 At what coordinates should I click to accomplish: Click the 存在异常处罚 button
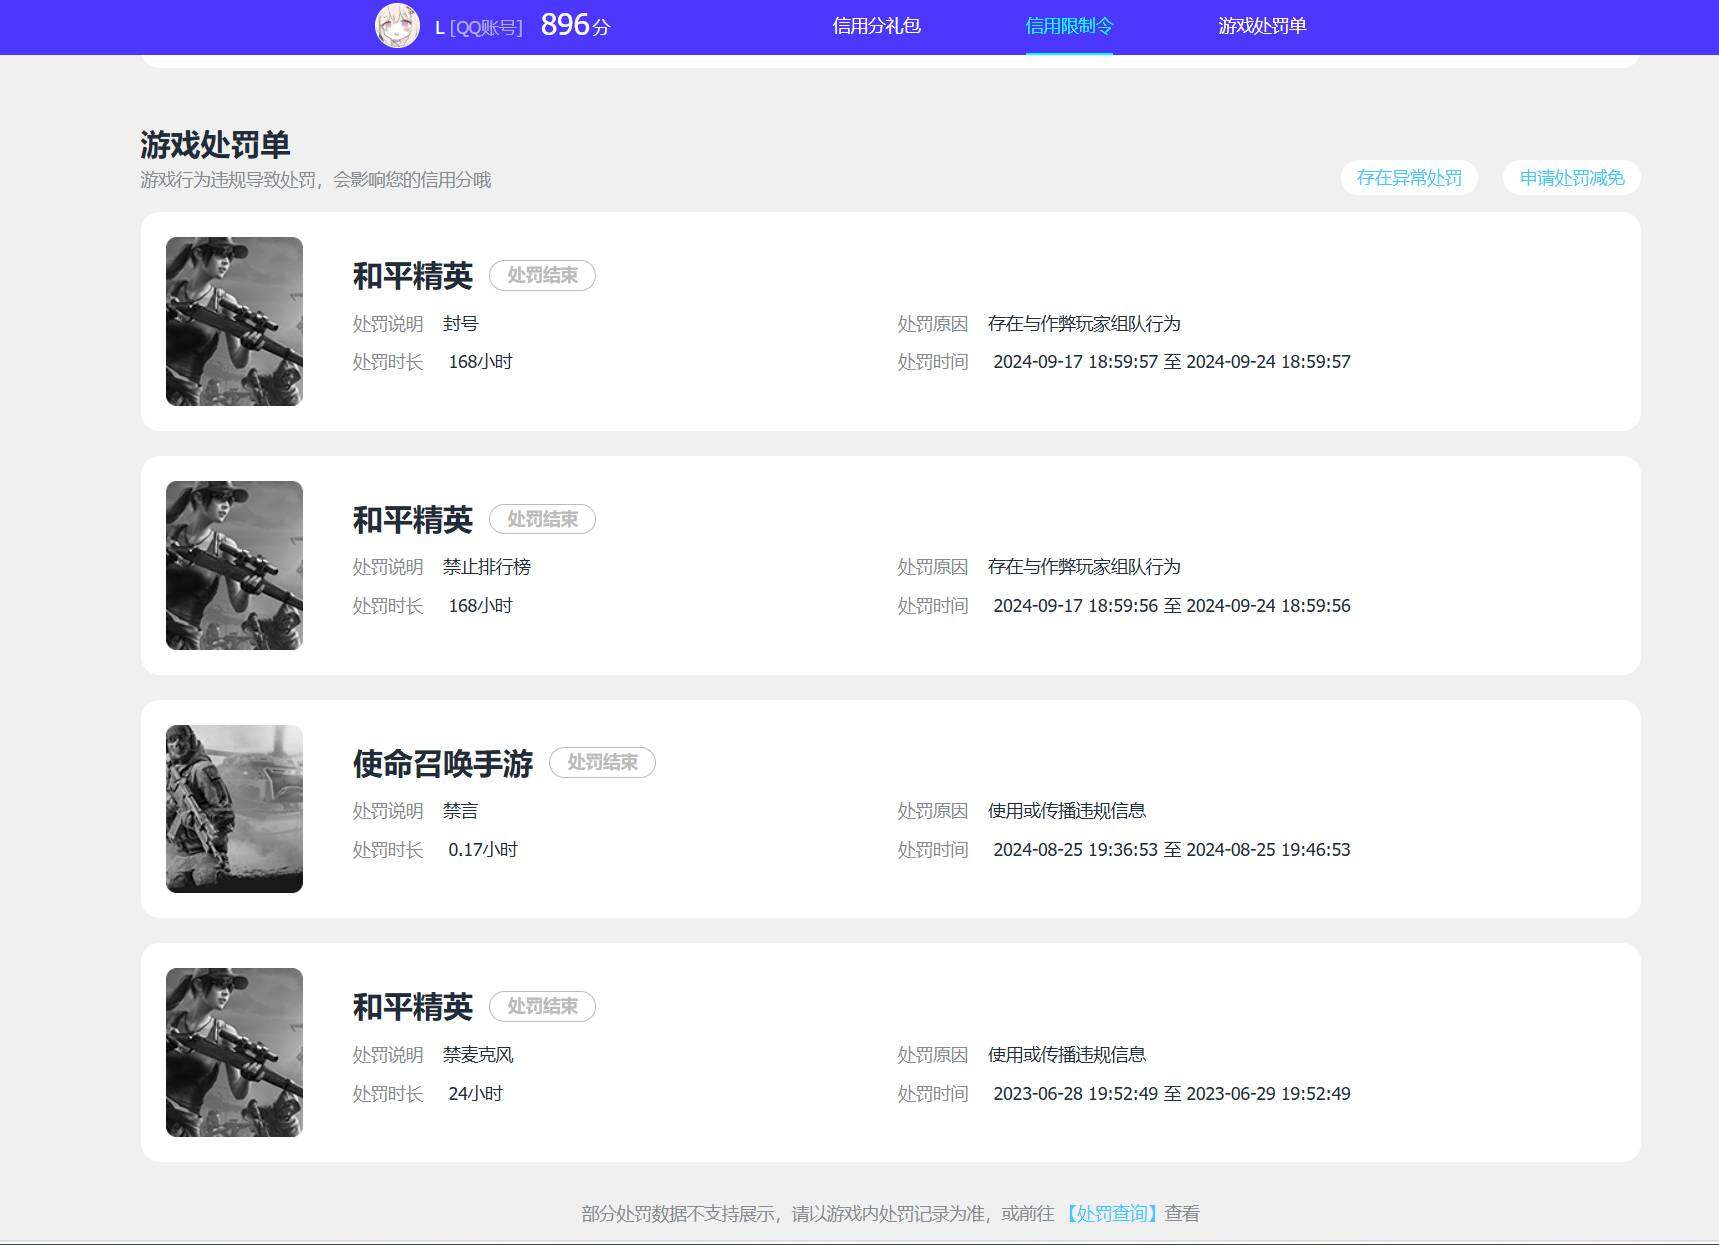(1408, 178)
